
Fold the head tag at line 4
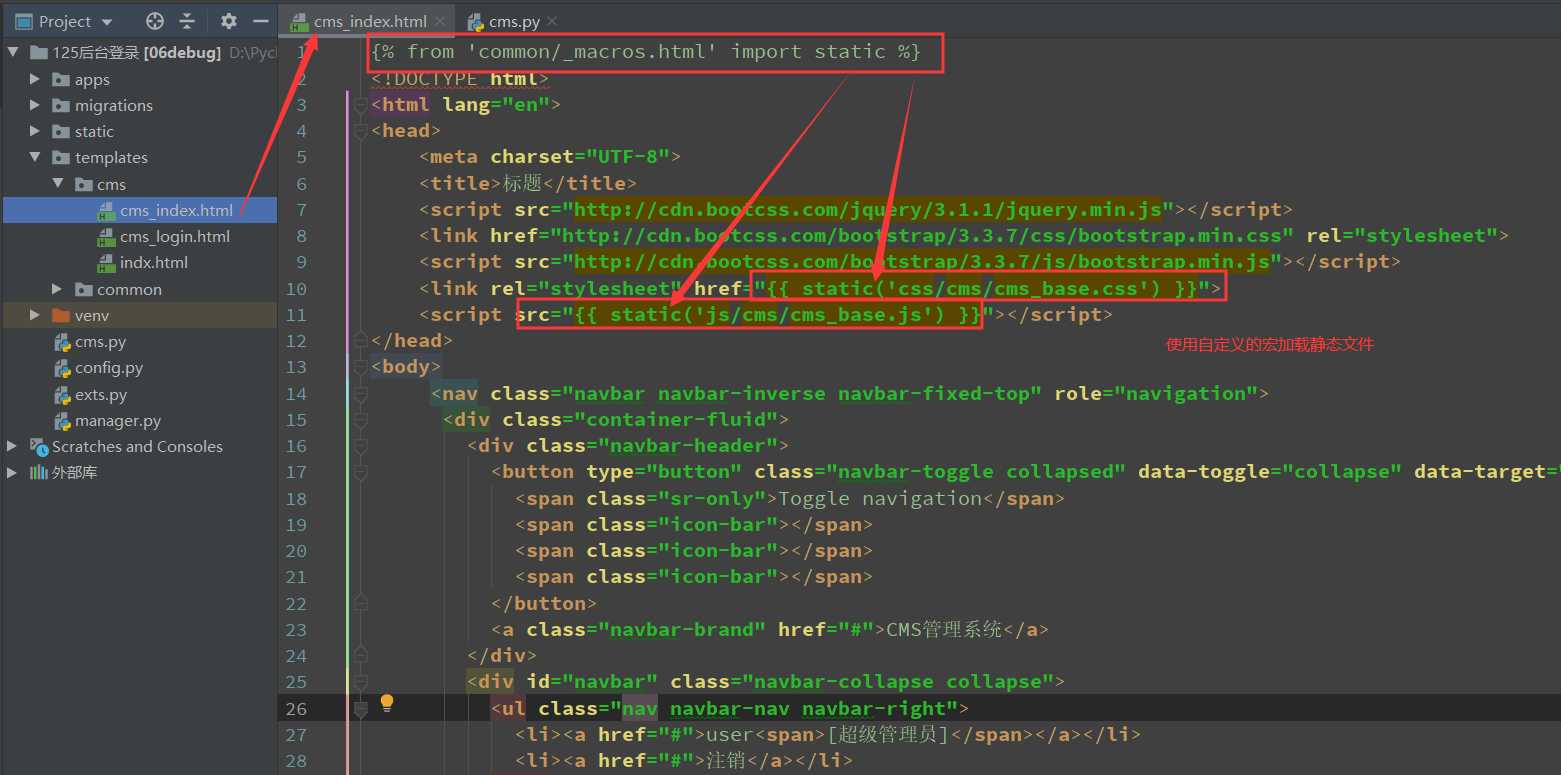click(361, 131)
